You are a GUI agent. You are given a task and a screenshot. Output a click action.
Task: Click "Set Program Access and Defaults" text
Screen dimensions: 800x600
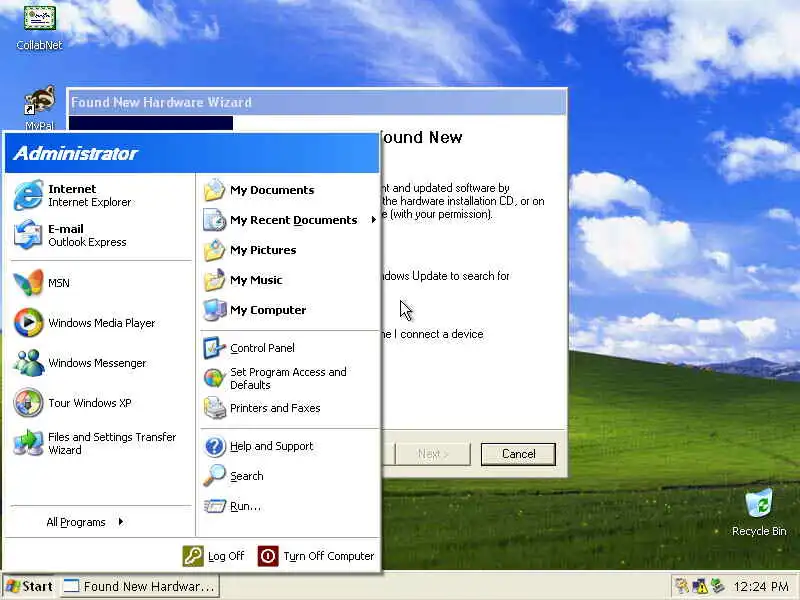point(288,379)
